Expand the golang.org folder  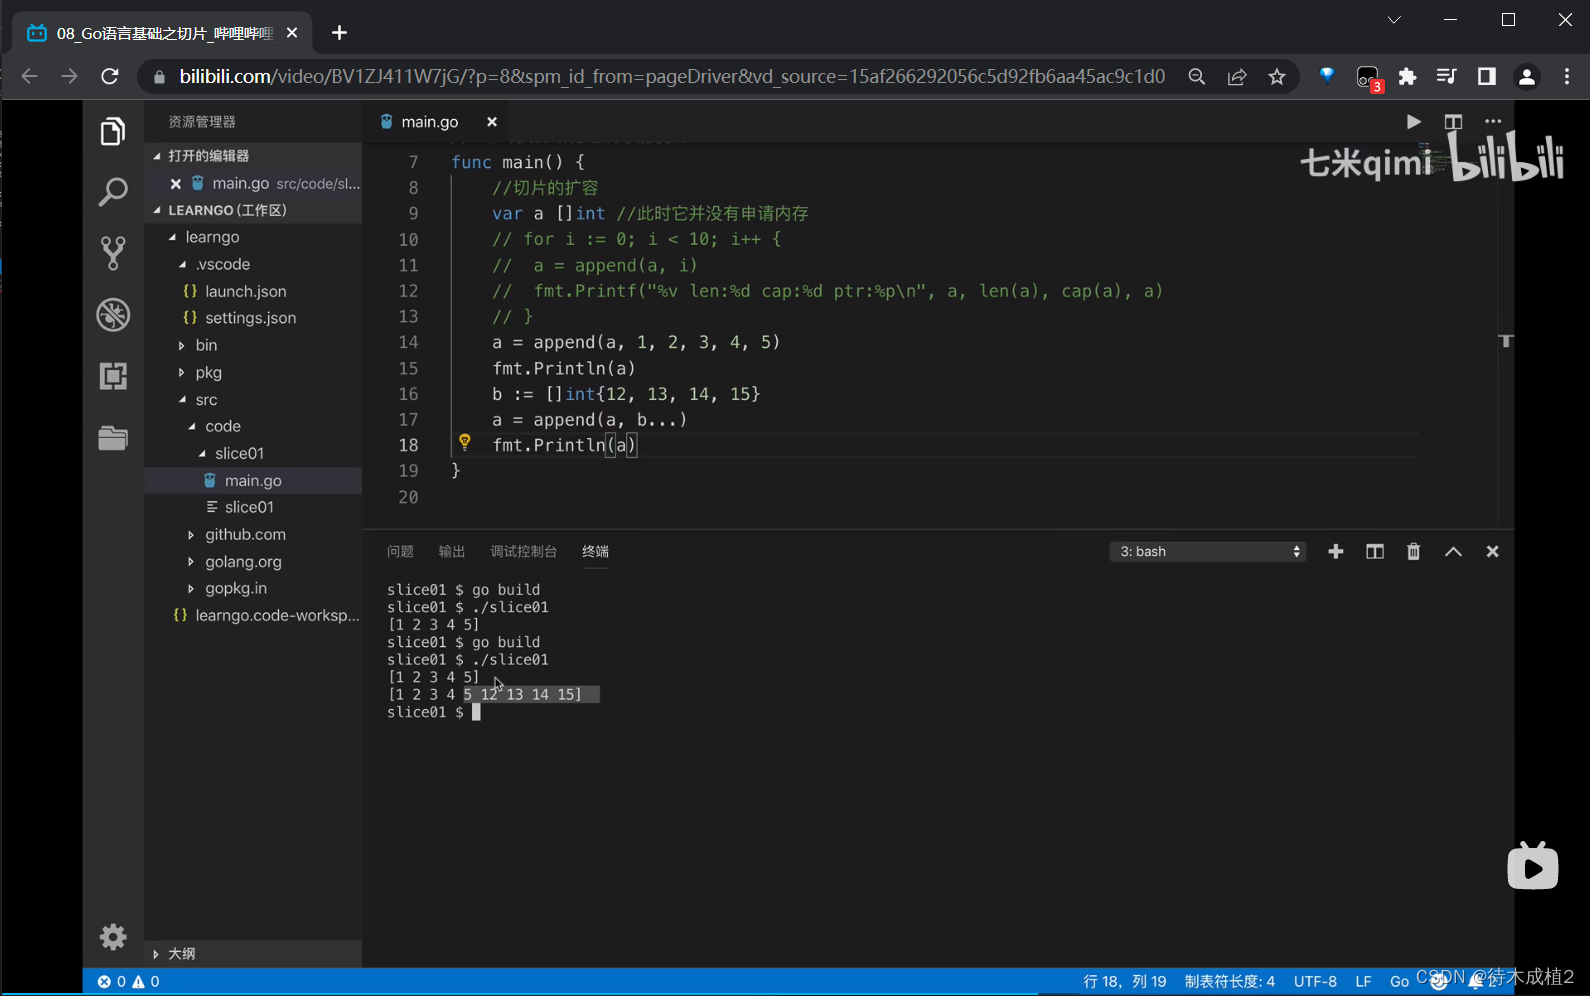coord(192,562)
